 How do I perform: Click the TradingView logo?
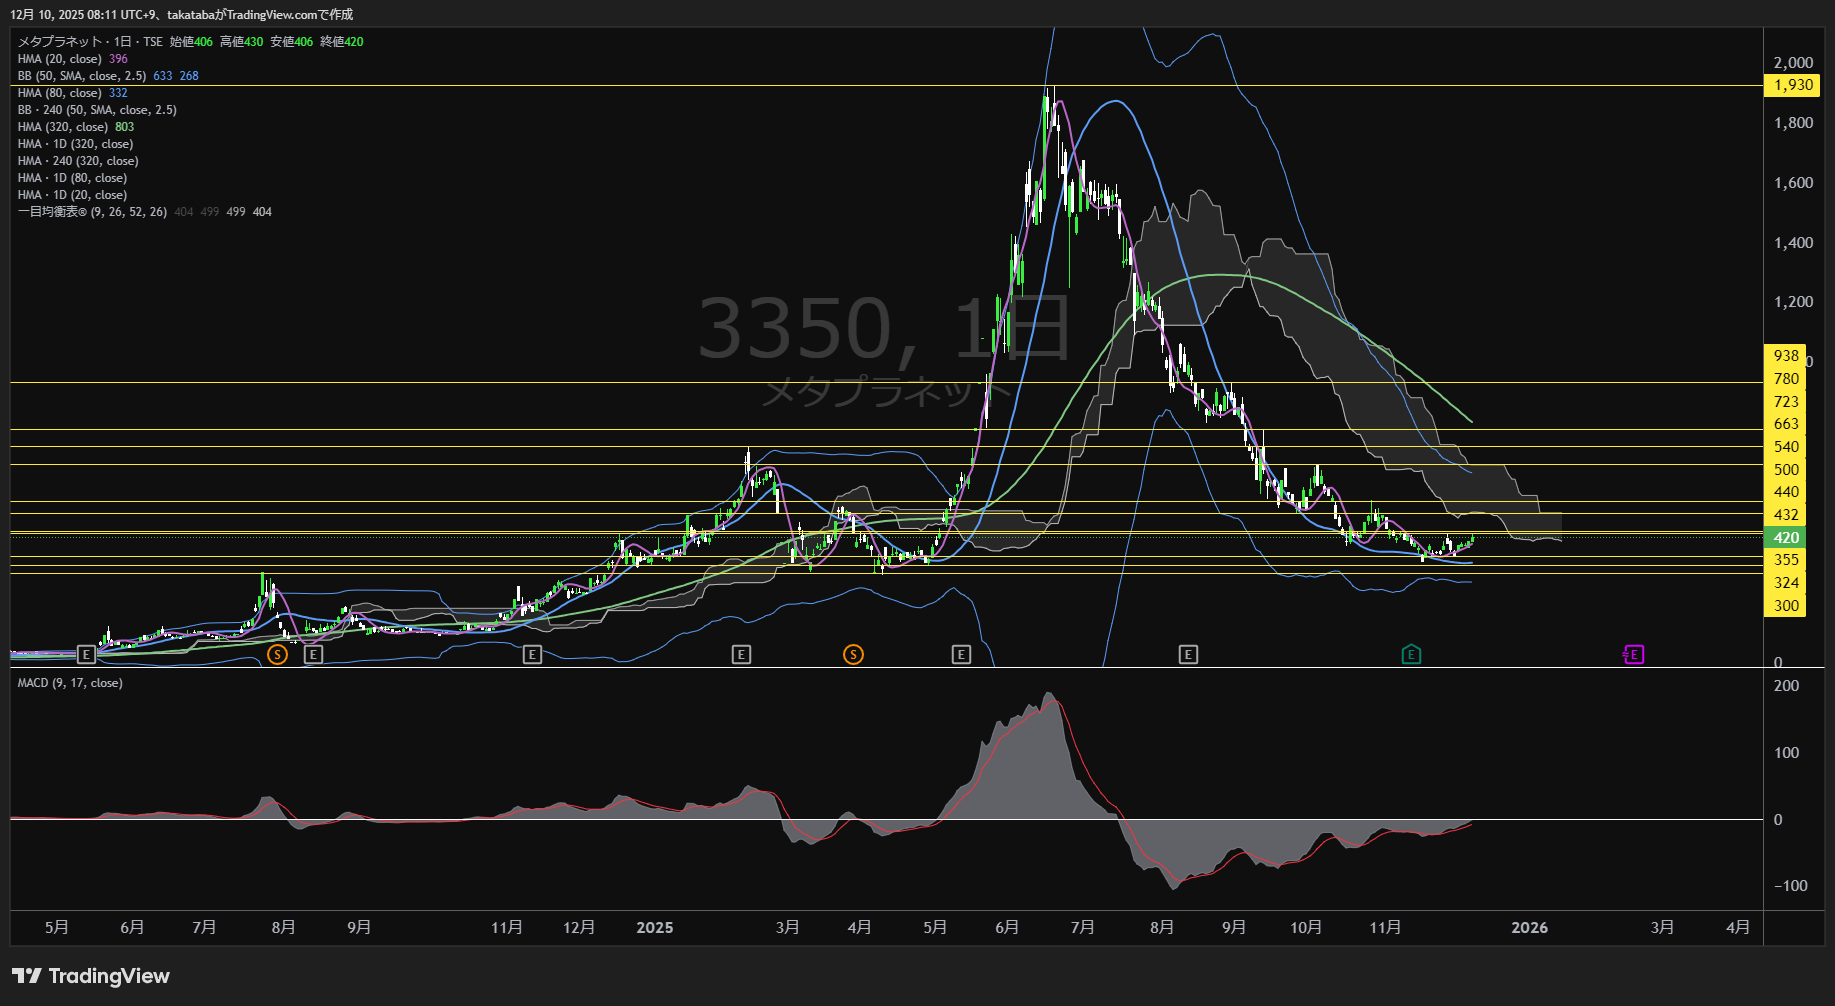(91, 976)
